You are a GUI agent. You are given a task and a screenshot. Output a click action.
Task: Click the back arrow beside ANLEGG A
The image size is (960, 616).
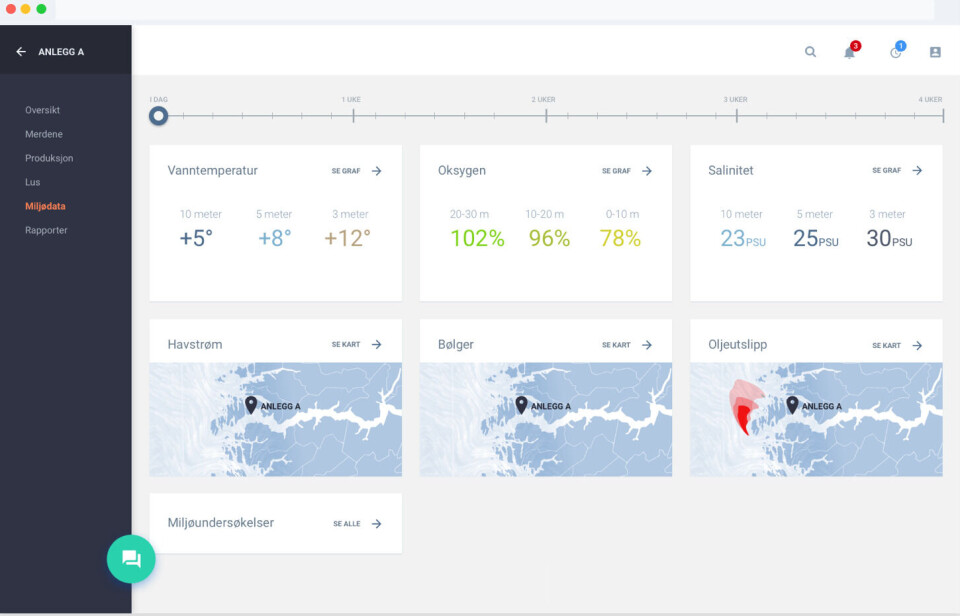[21, 52]
